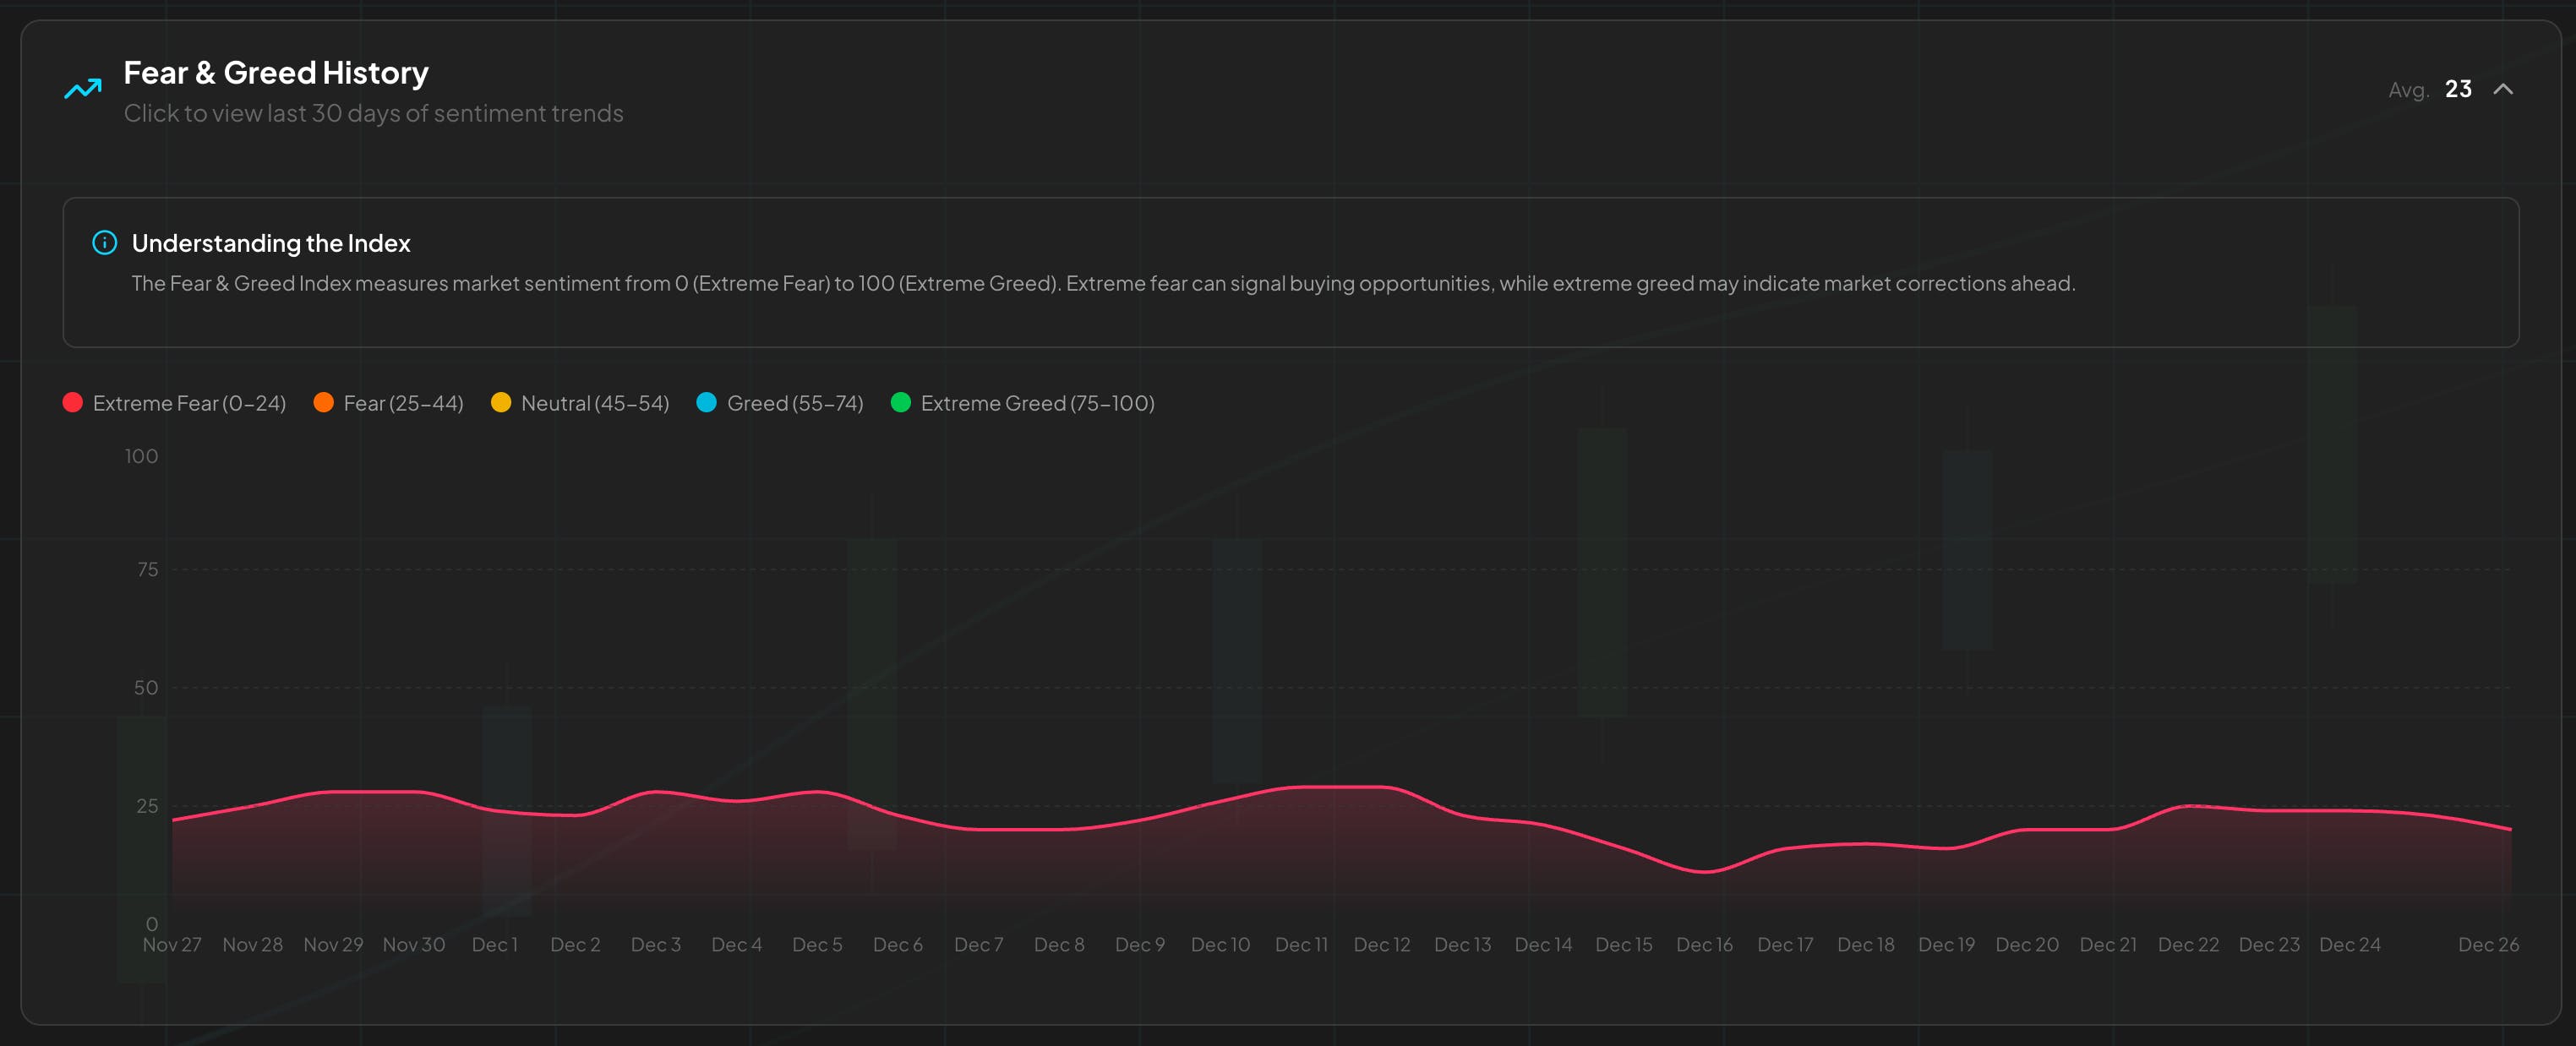2576x1046 pixels.
Task: Click the red Extreme Fear legend dot
Action: 73,402
